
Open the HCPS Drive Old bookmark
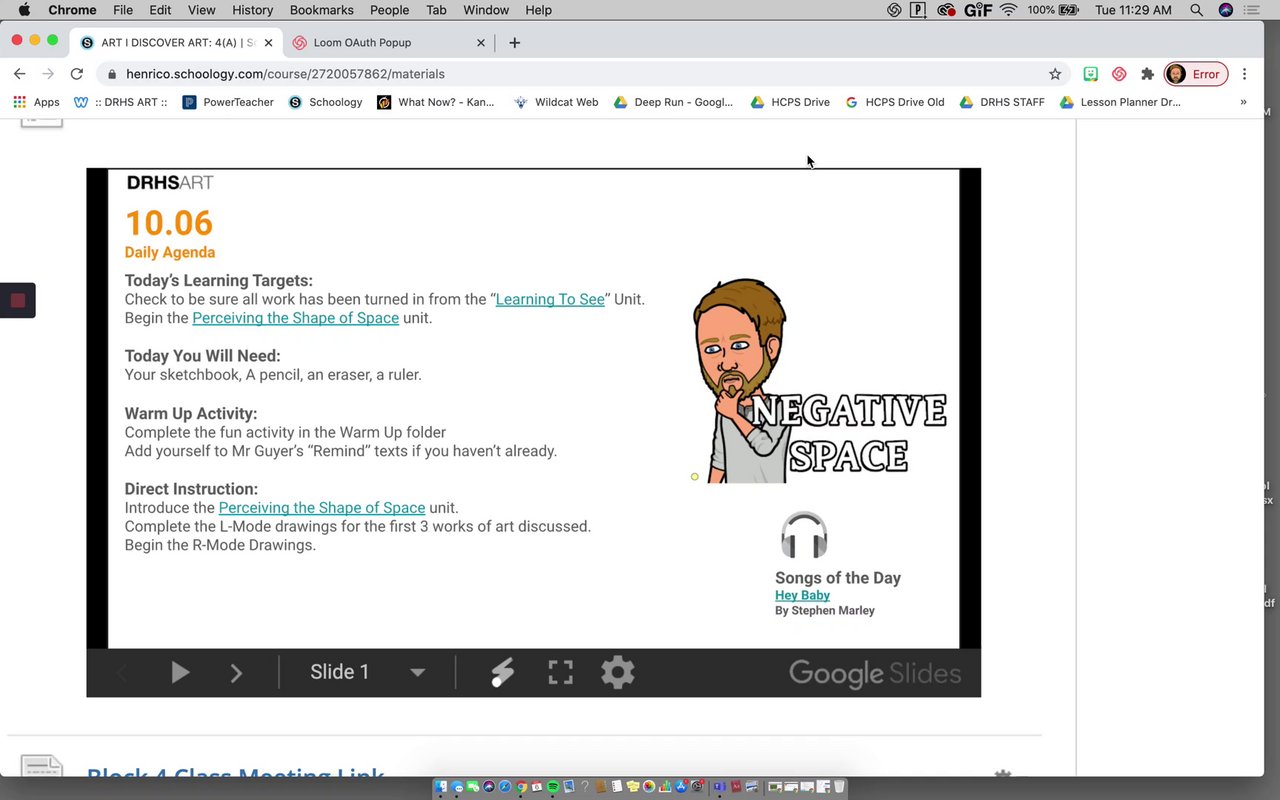click(x=894, y=102)
